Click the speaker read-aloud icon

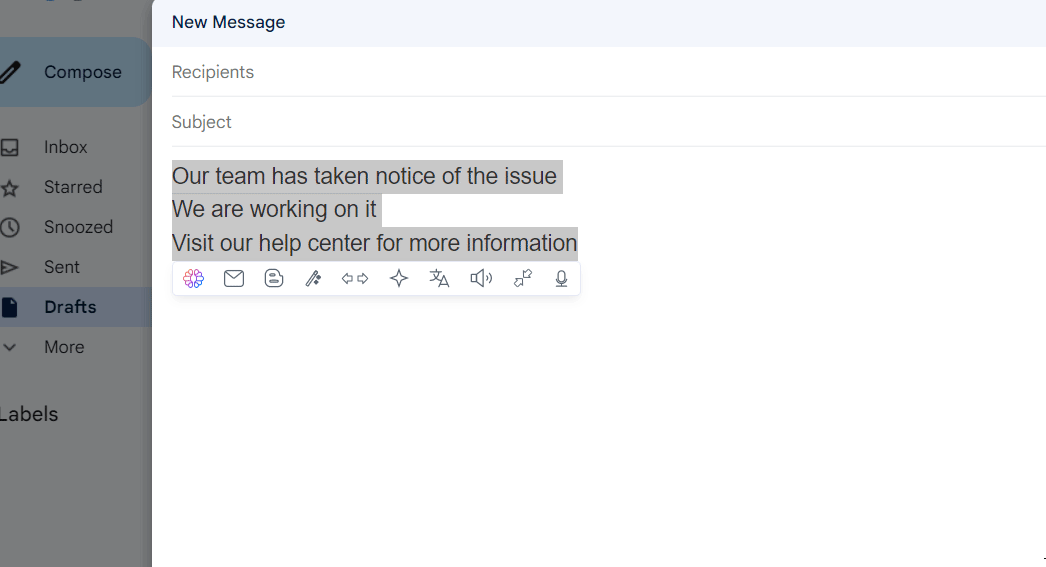tap(481, 279)
